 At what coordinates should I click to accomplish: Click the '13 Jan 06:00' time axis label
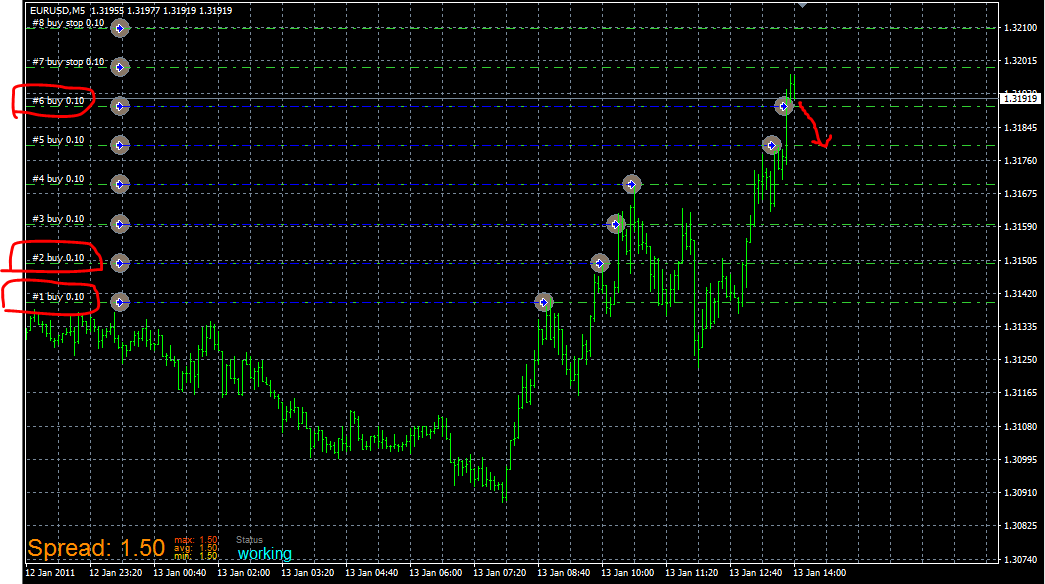(435, 573)
